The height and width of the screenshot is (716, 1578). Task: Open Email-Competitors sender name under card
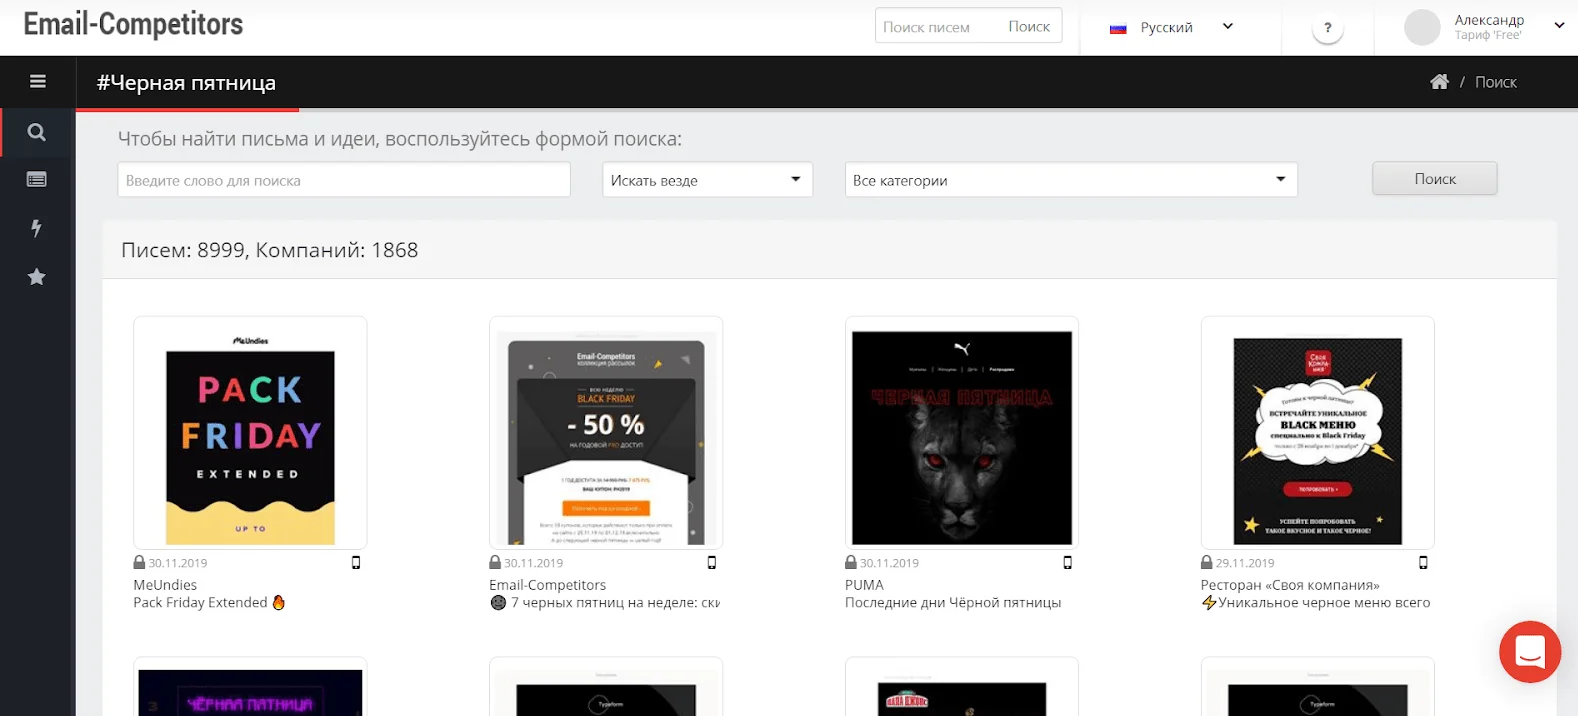pos(547,585)
